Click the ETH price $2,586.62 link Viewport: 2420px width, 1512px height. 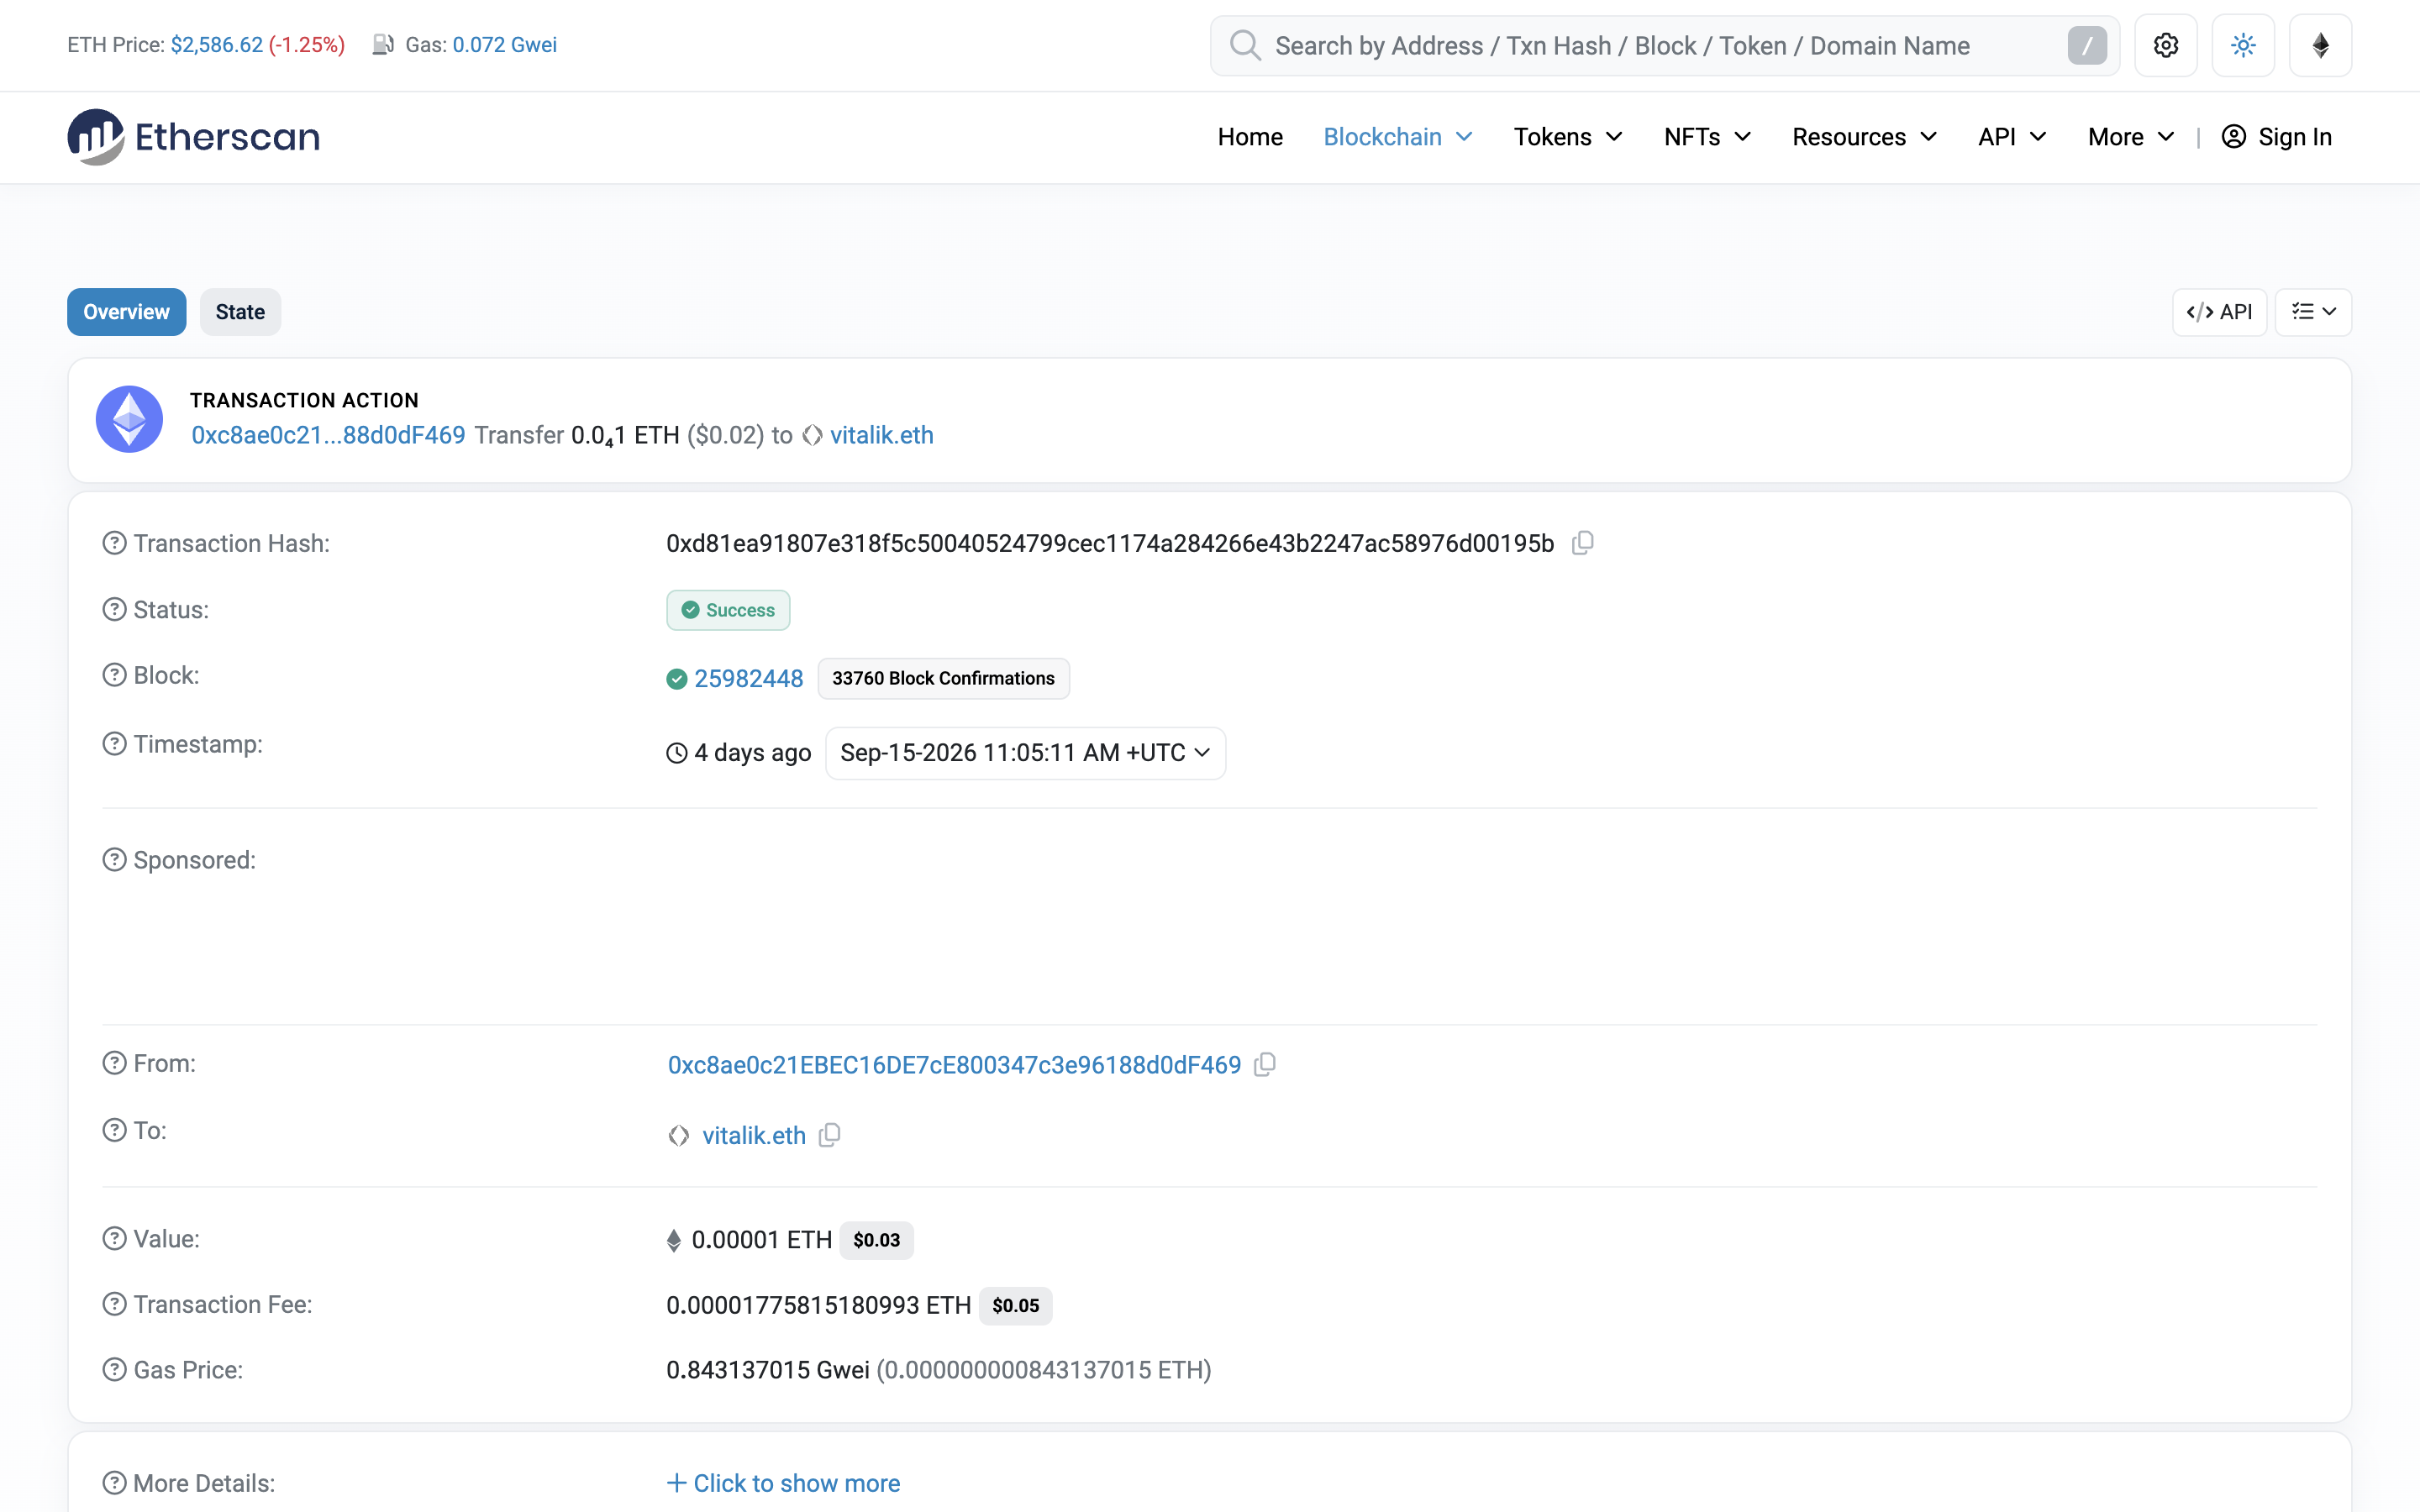216,45
